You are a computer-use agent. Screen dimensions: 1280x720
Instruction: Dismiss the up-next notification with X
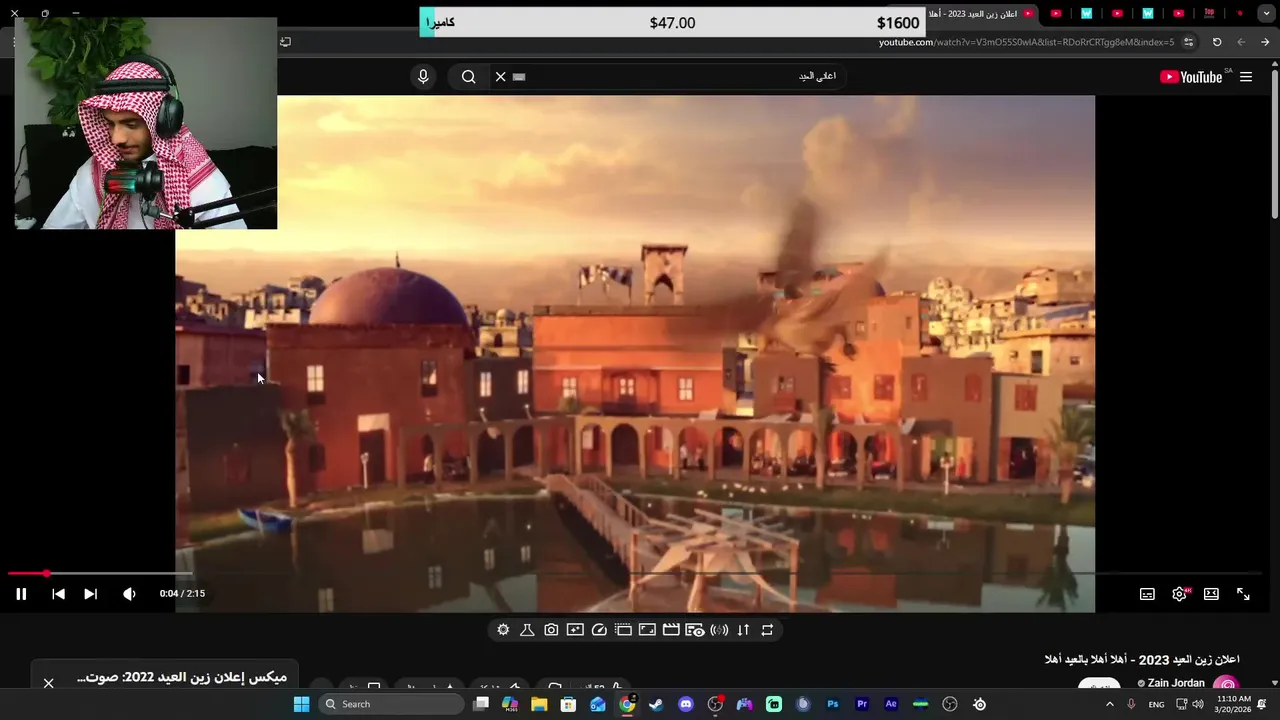click(x=48, y=683)
